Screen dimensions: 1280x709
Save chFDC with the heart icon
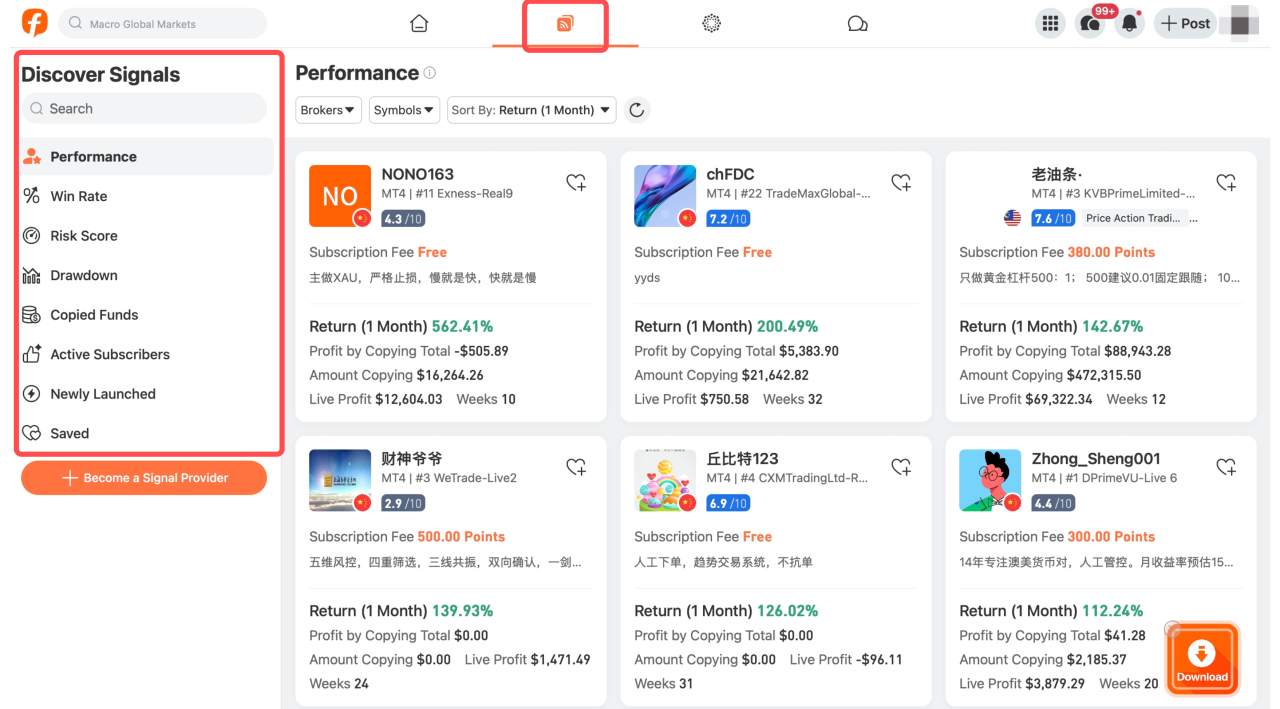pos(901,182)
